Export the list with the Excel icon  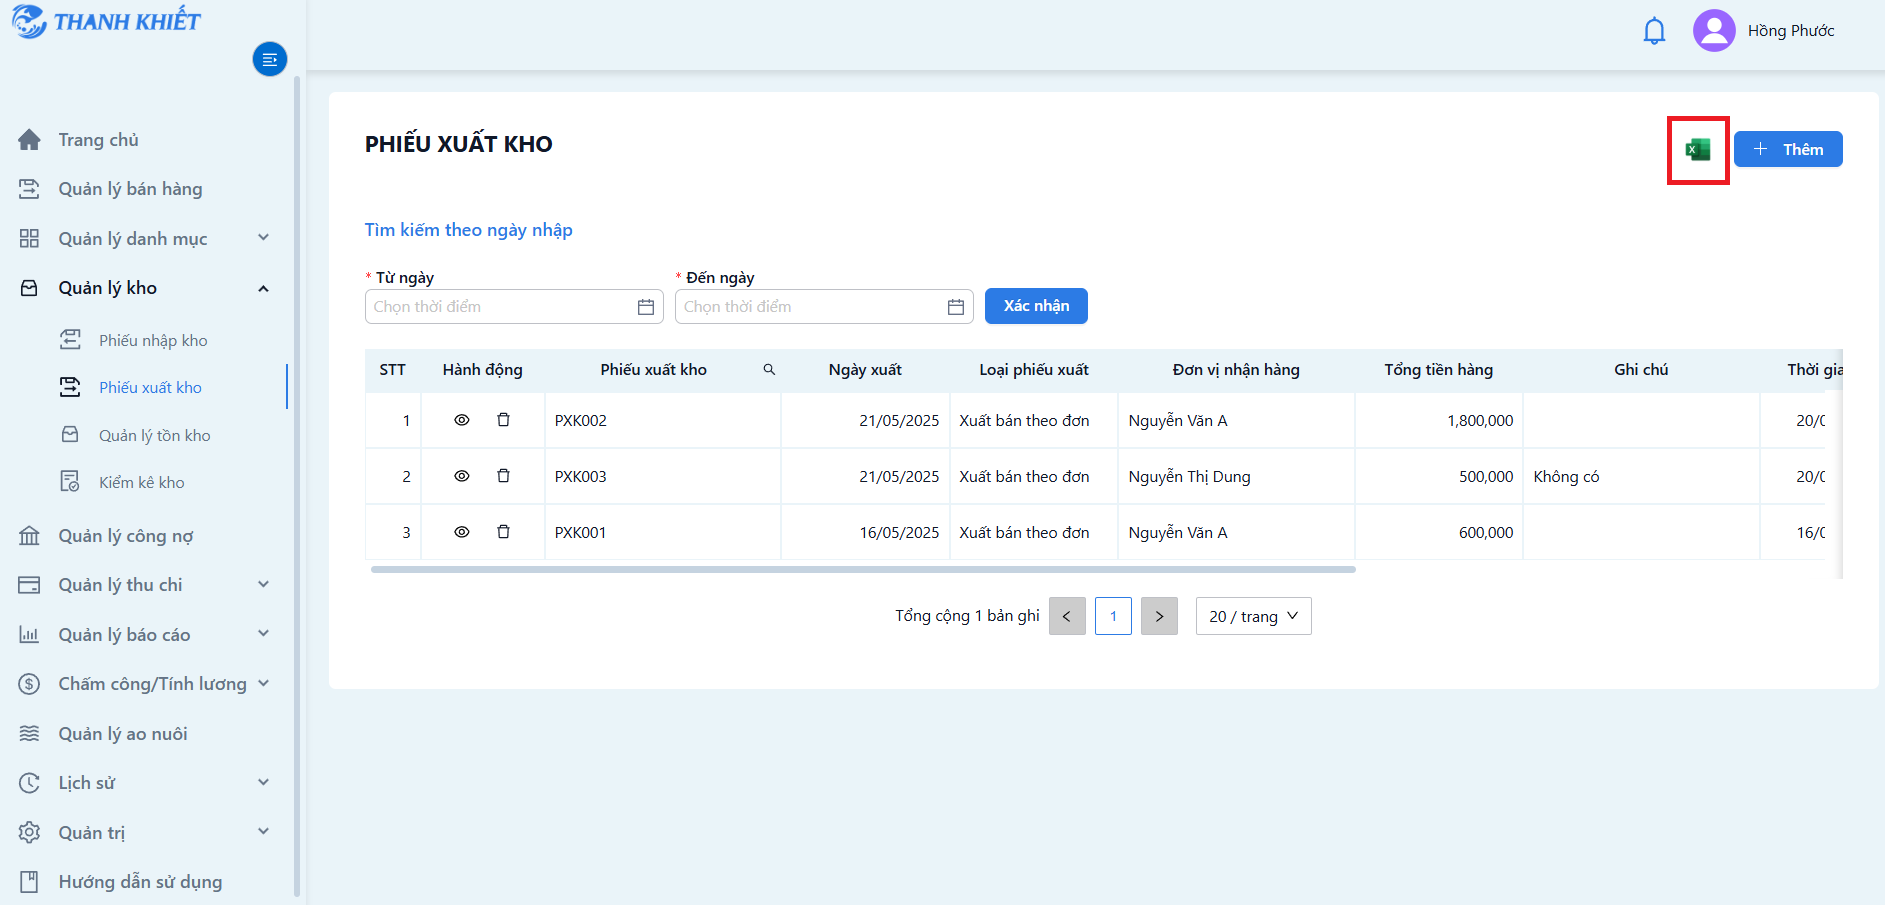[1698, 150]
